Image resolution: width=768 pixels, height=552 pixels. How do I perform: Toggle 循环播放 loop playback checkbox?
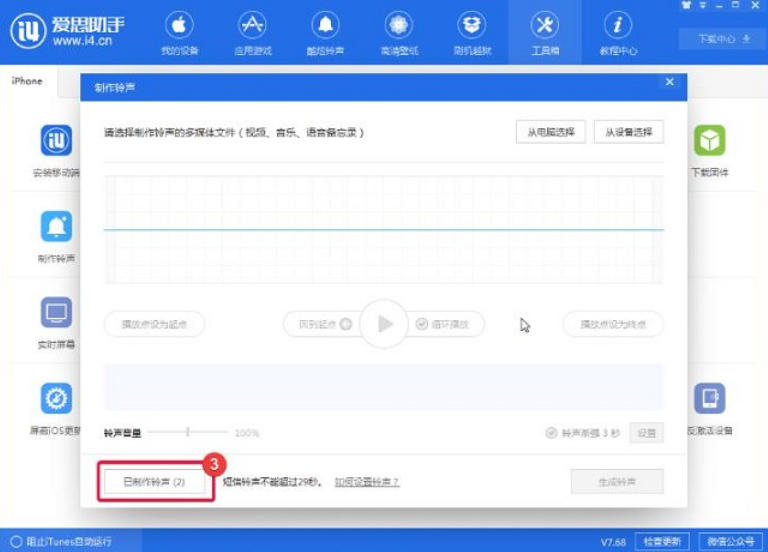pos(422,324)
